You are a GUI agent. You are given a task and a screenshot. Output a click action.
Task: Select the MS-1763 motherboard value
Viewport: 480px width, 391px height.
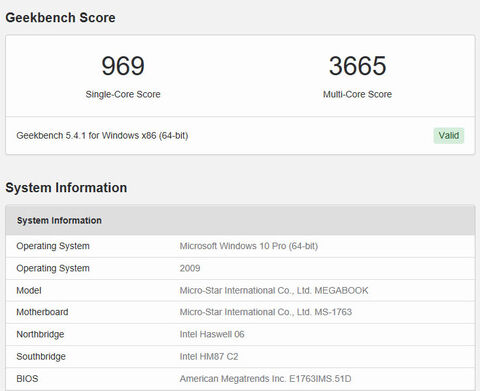pos(266,312)
